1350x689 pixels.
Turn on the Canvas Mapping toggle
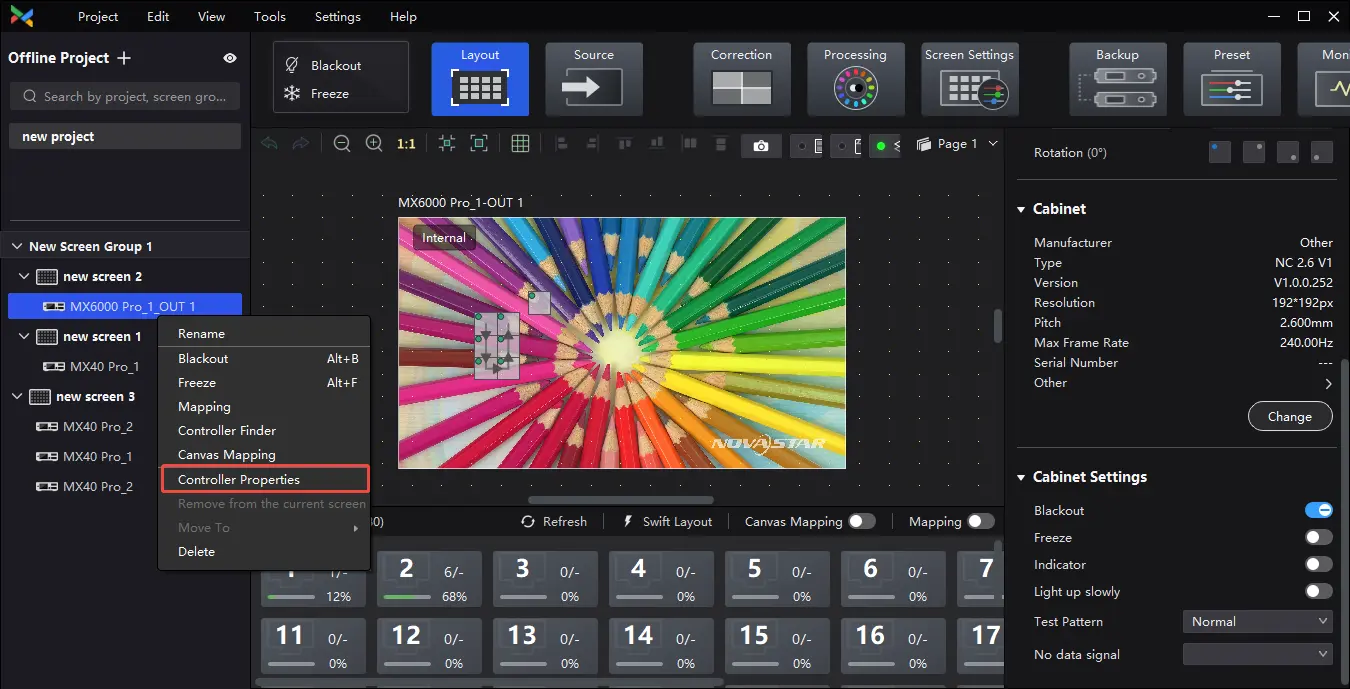pos(861,521)
